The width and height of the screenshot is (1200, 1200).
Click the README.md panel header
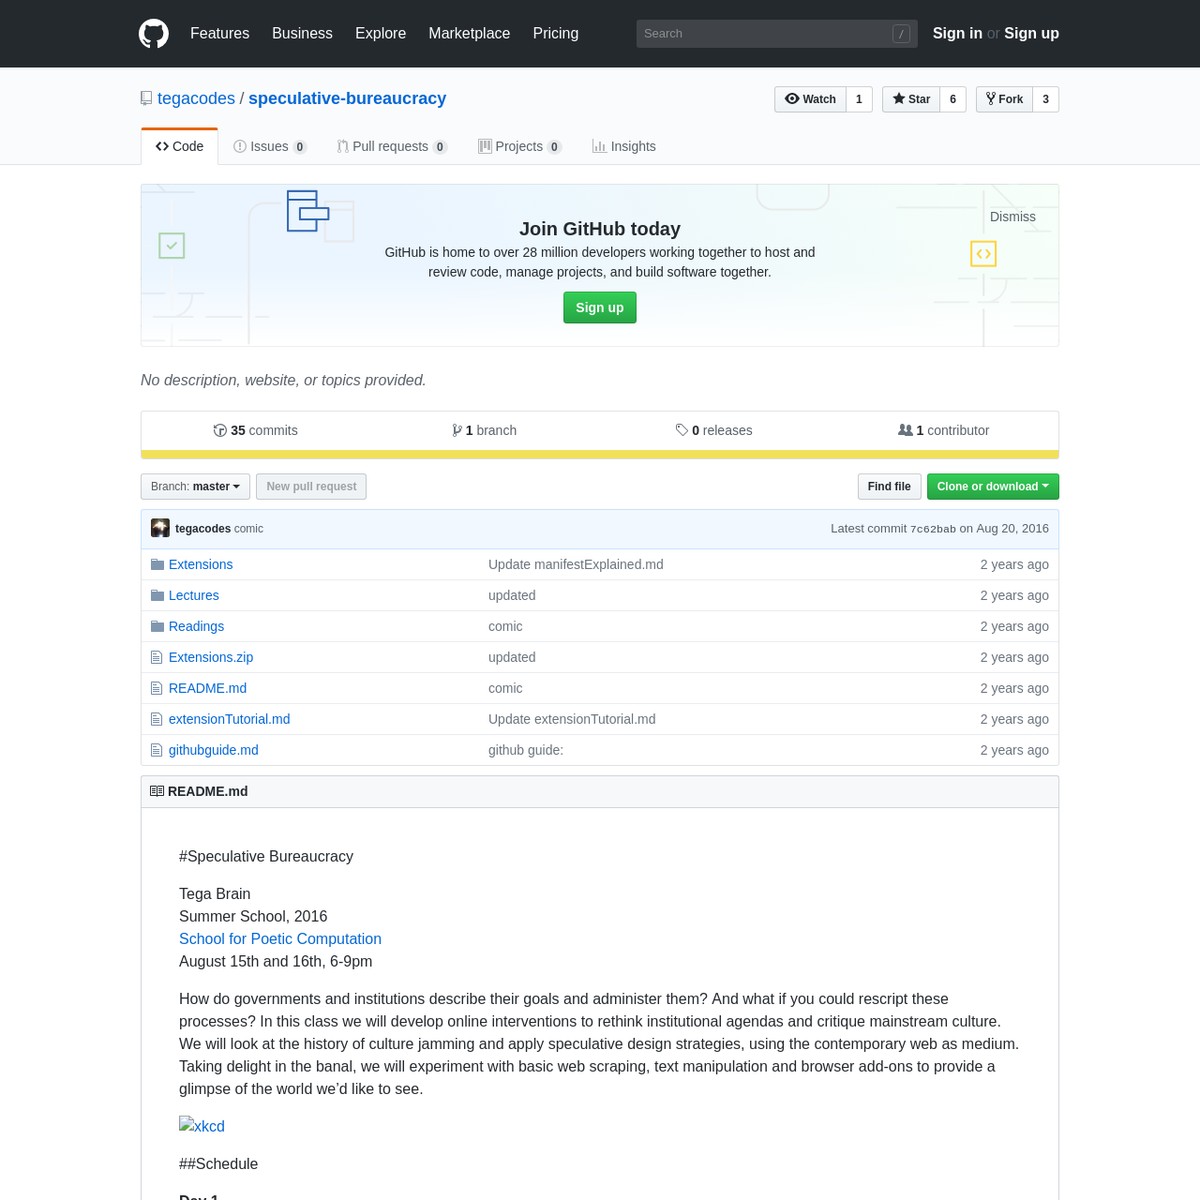[x=600, y=791]
